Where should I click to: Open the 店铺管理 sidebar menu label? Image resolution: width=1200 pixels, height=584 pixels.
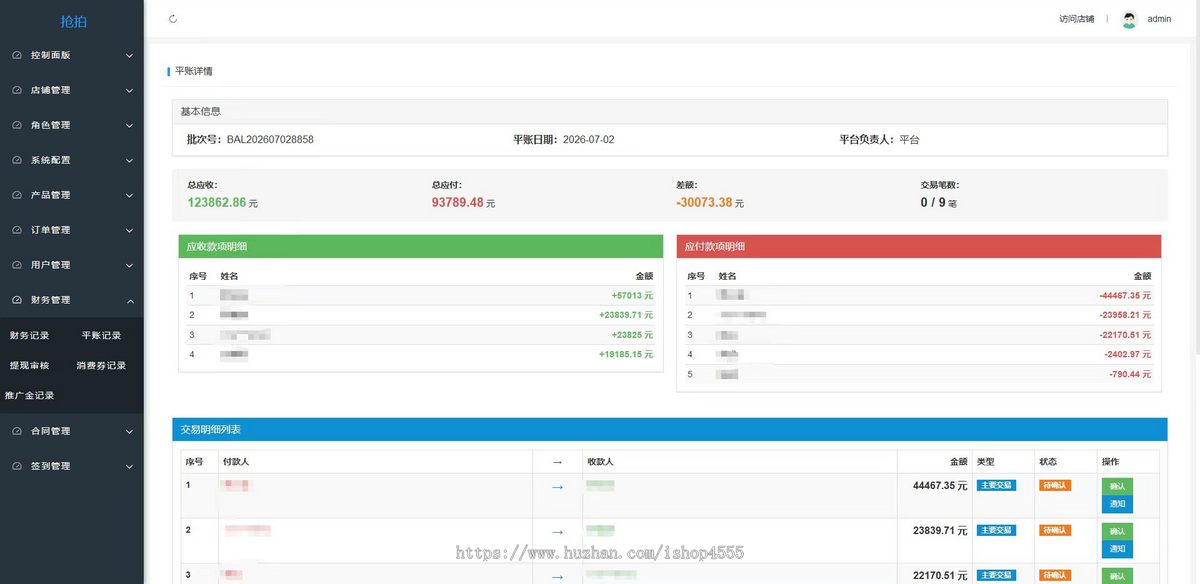pyautogui.click(x=50, y=90)
